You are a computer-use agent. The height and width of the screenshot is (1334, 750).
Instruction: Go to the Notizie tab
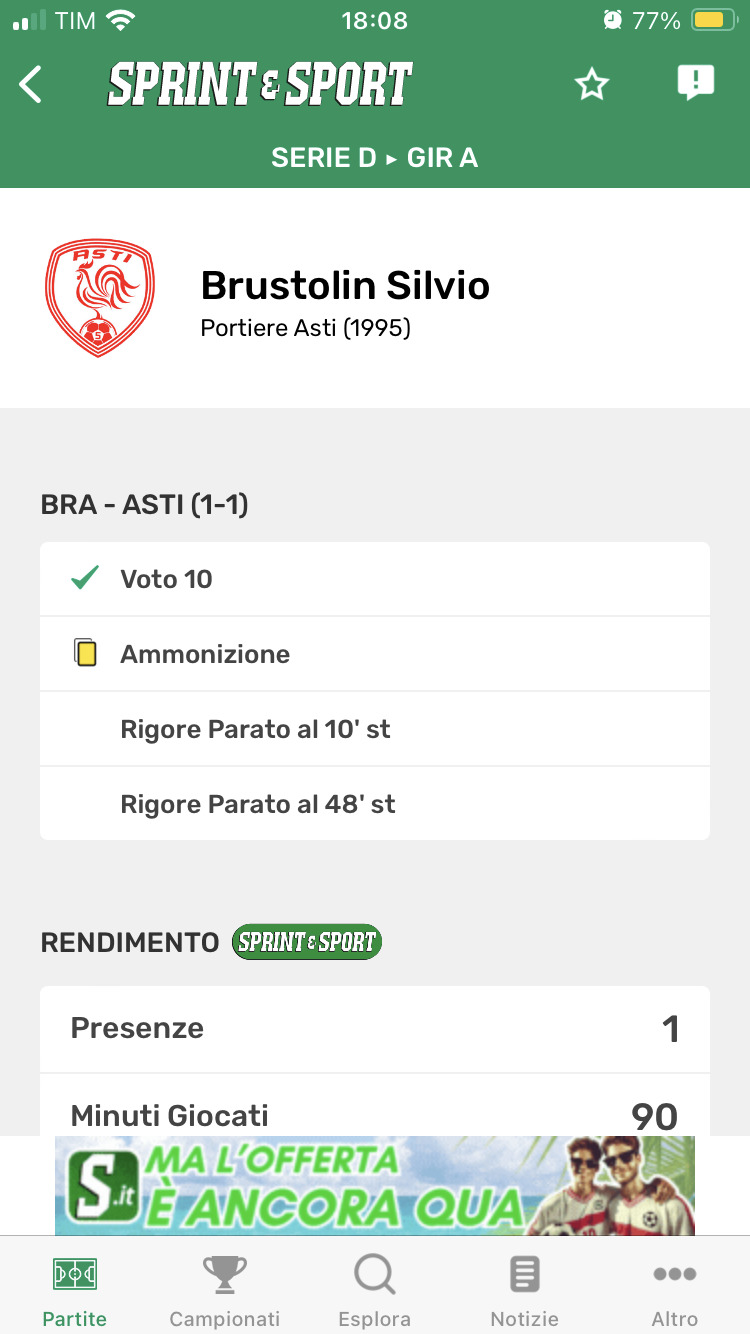coord(525,1291)
